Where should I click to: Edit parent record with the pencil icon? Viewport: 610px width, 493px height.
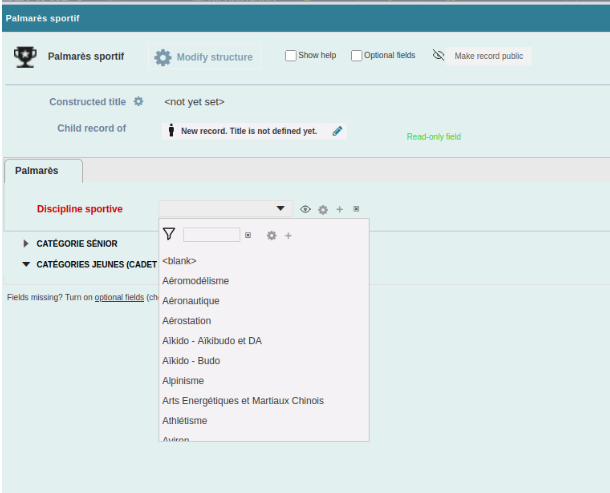point(337,131)
